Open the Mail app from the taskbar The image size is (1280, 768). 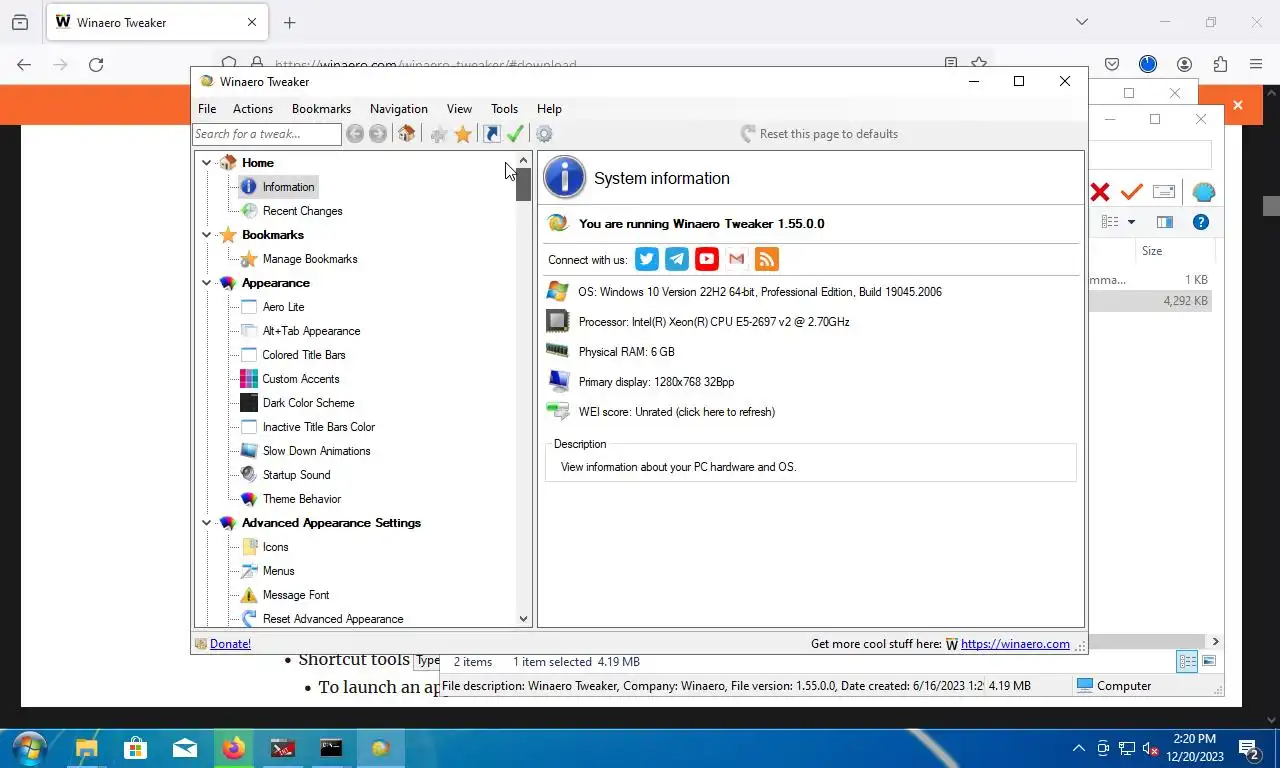pos(185,748)
